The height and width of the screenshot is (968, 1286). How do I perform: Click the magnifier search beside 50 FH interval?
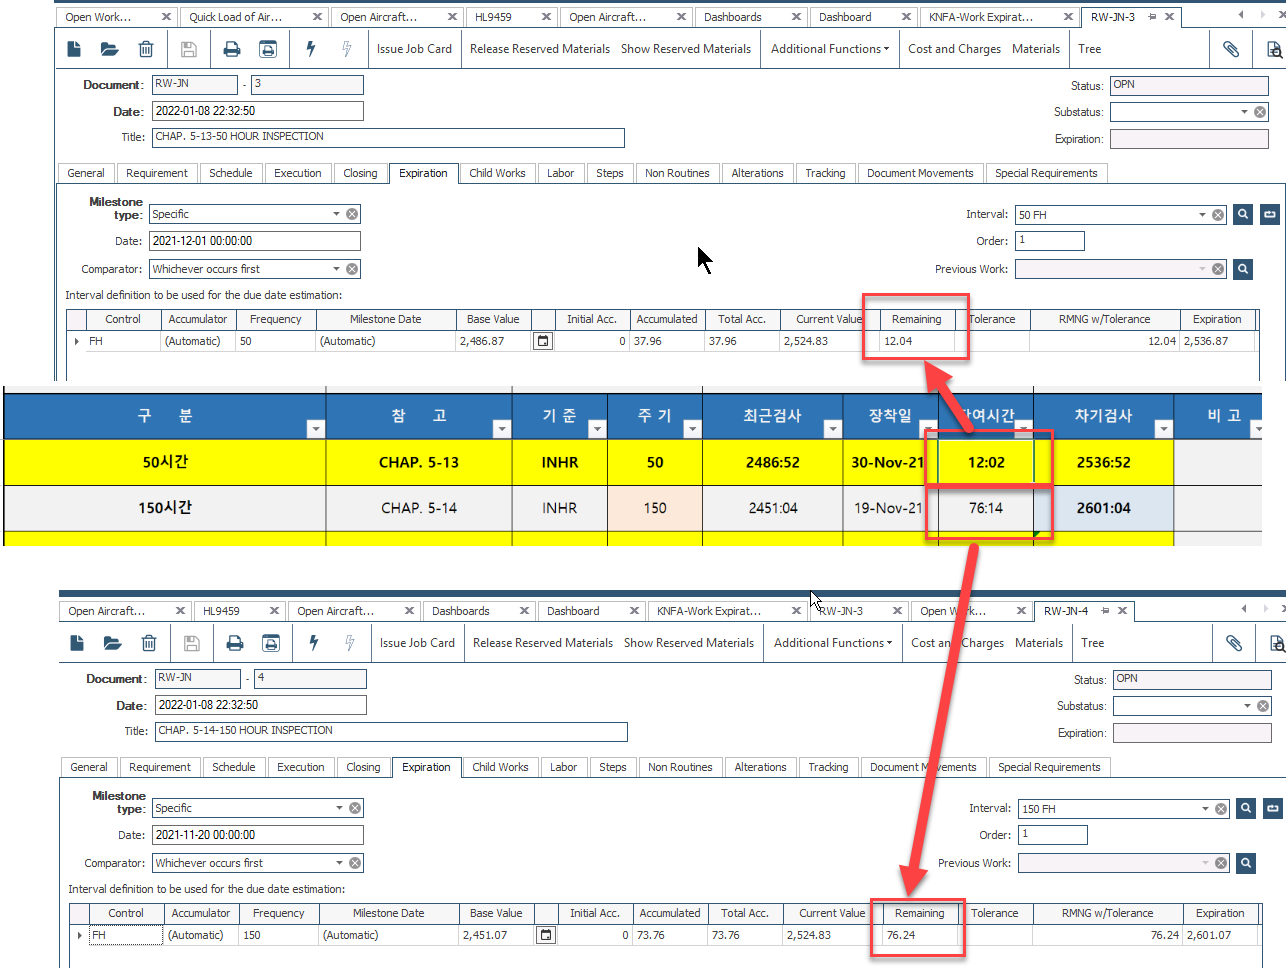click(x=1243, y=214)
